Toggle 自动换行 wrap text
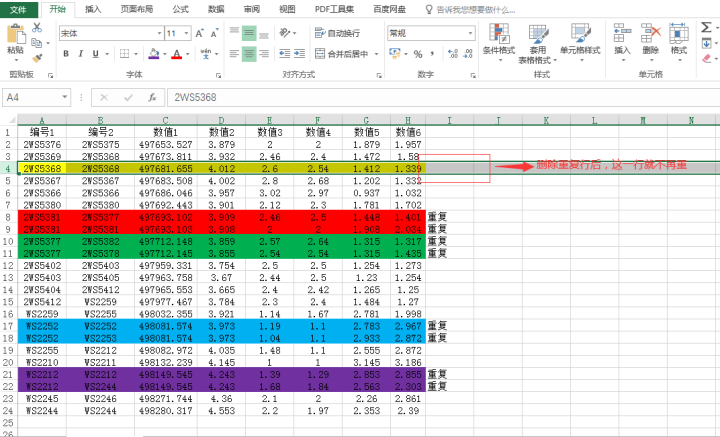Viewport: 720px width, 437px height. coord(338,33)
